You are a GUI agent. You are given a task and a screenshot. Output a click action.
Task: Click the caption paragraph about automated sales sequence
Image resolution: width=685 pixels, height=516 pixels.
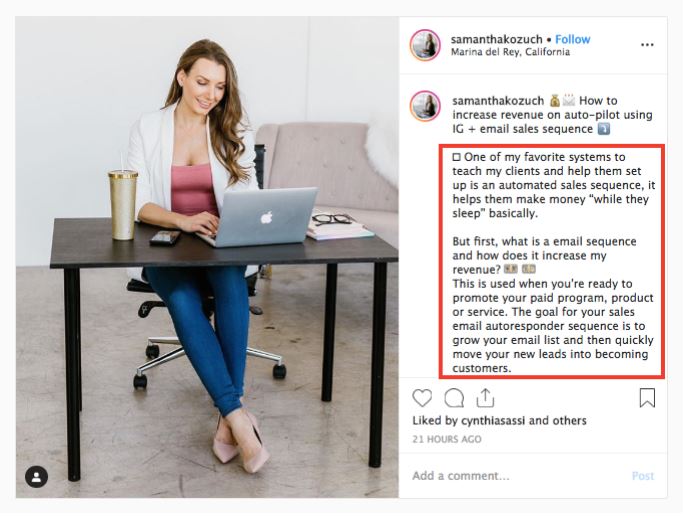[554, 185]
